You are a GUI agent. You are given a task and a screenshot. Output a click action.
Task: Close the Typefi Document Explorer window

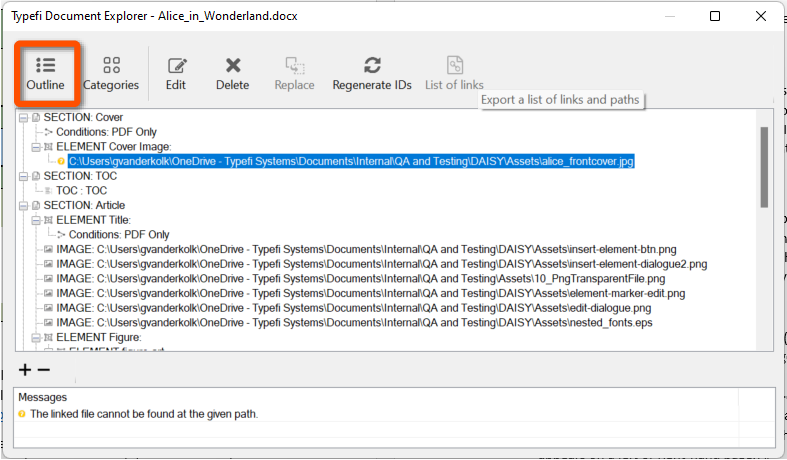[761, 16]
